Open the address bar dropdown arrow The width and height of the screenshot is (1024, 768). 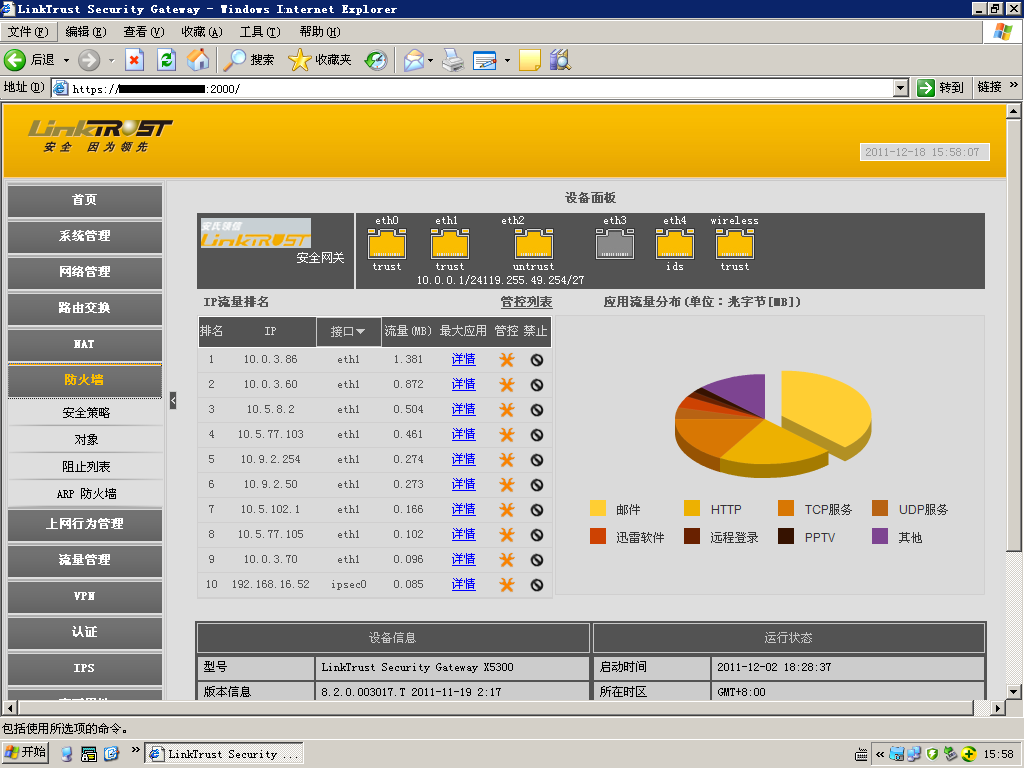pos(901,88)
